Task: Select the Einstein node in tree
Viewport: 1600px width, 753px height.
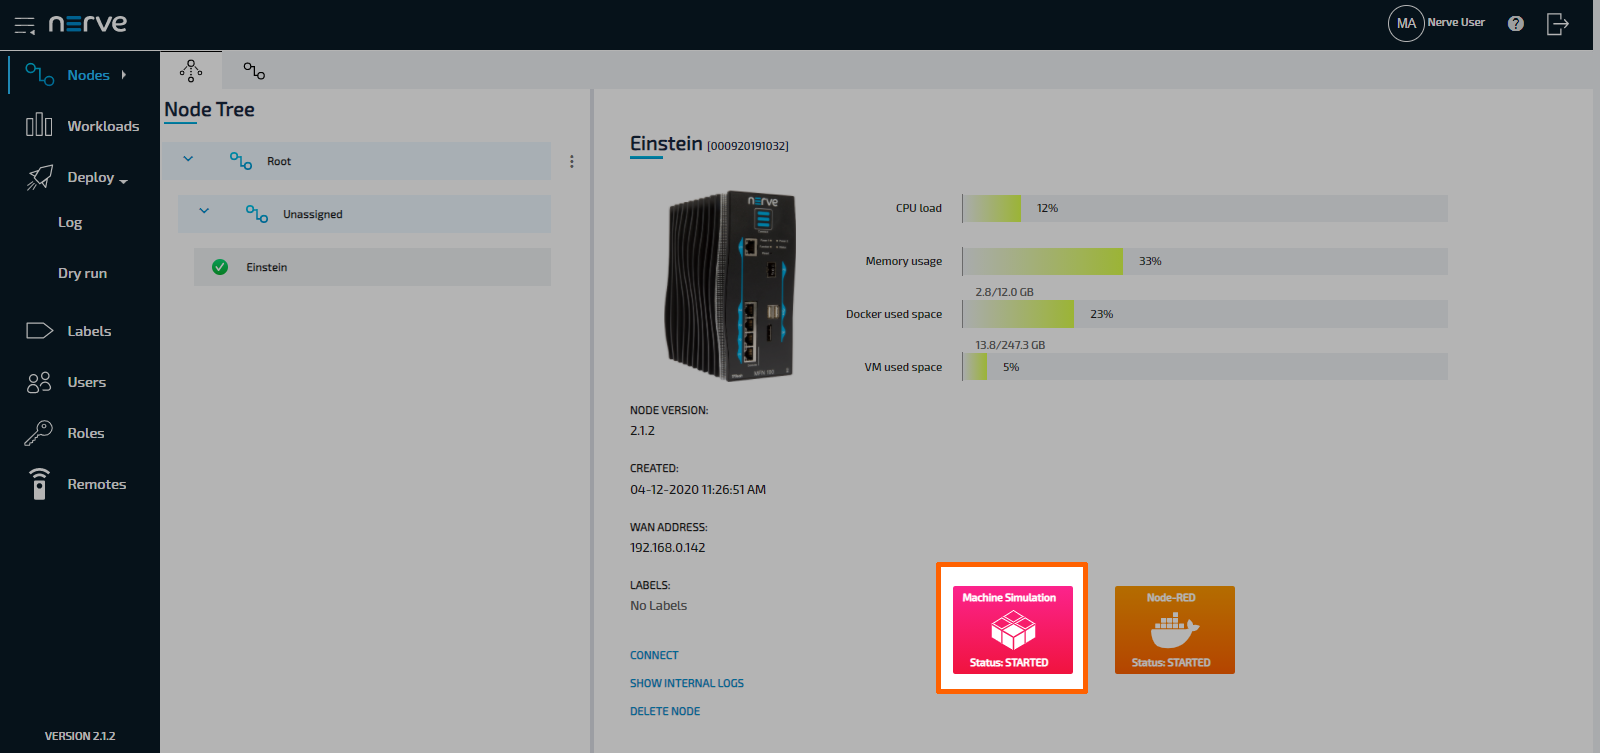Action: tap(267, 267)
